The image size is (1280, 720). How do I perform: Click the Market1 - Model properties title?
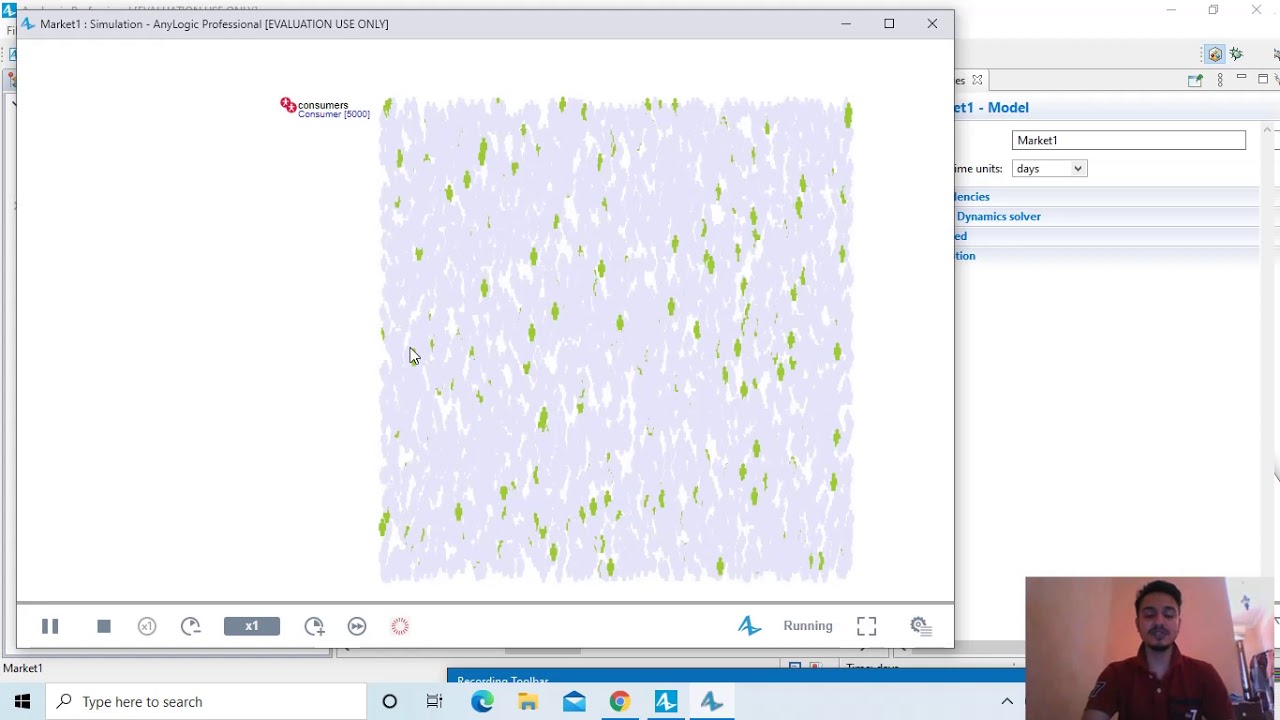point(992,108)
